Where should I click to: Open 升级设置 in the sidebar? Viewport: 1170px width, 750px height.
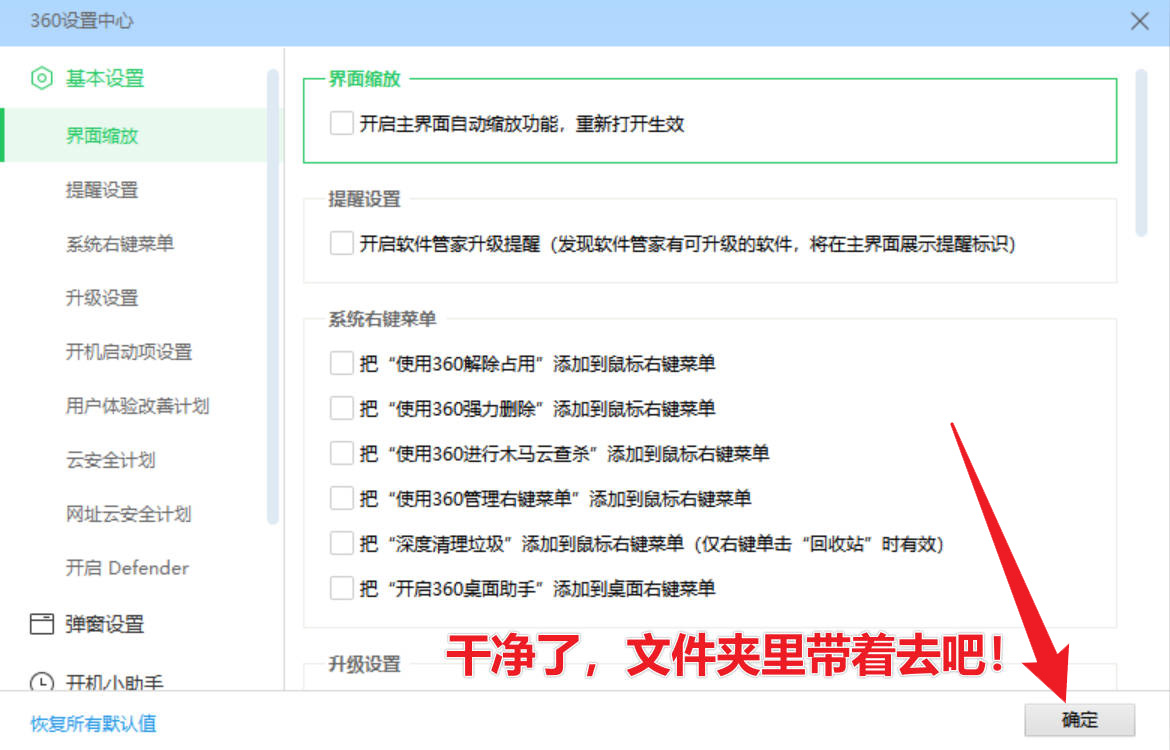102,298
